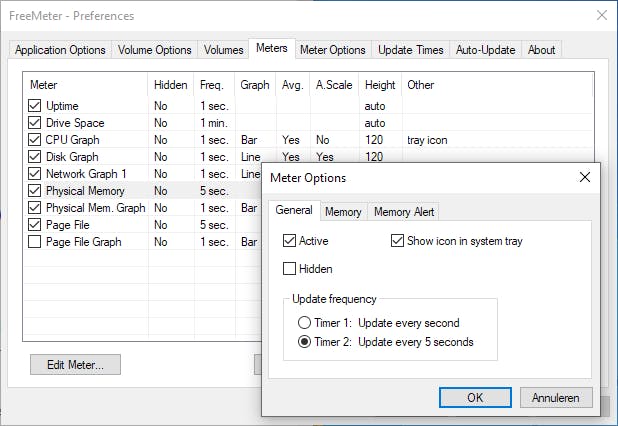618x426 pixels.
Task: Click the OK button
Action: pyautogui.click(x=476, y=397)
